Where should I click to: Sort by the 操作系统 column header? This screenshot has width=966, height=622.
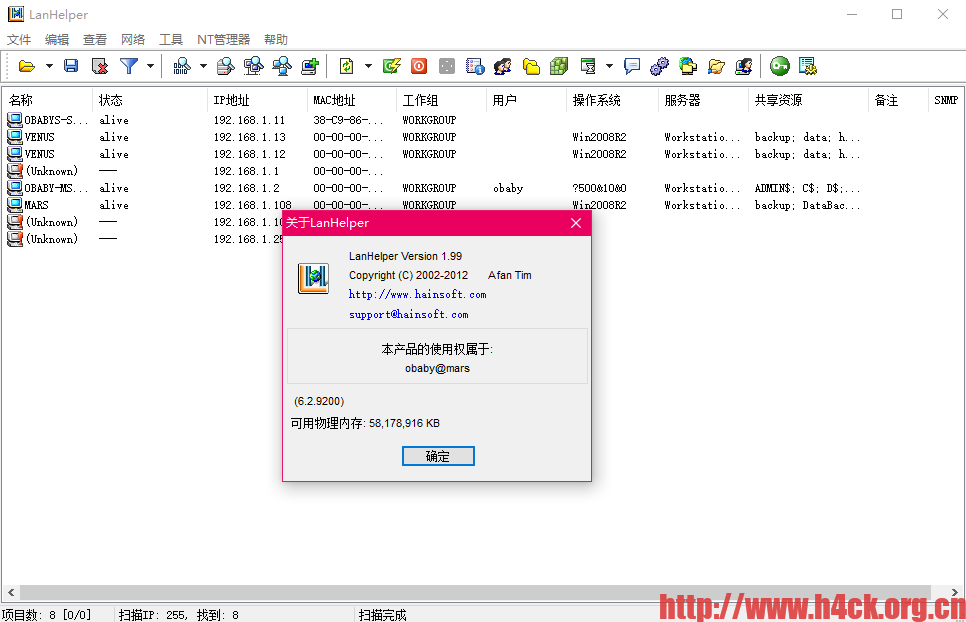point(612,100)
